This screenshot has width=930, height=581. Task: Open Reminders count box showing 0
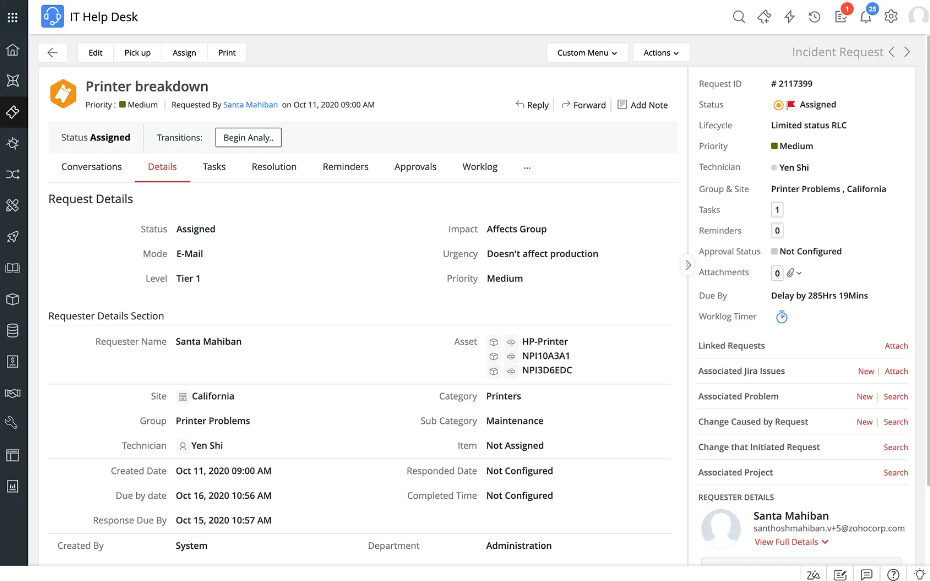tap(777, 231)
